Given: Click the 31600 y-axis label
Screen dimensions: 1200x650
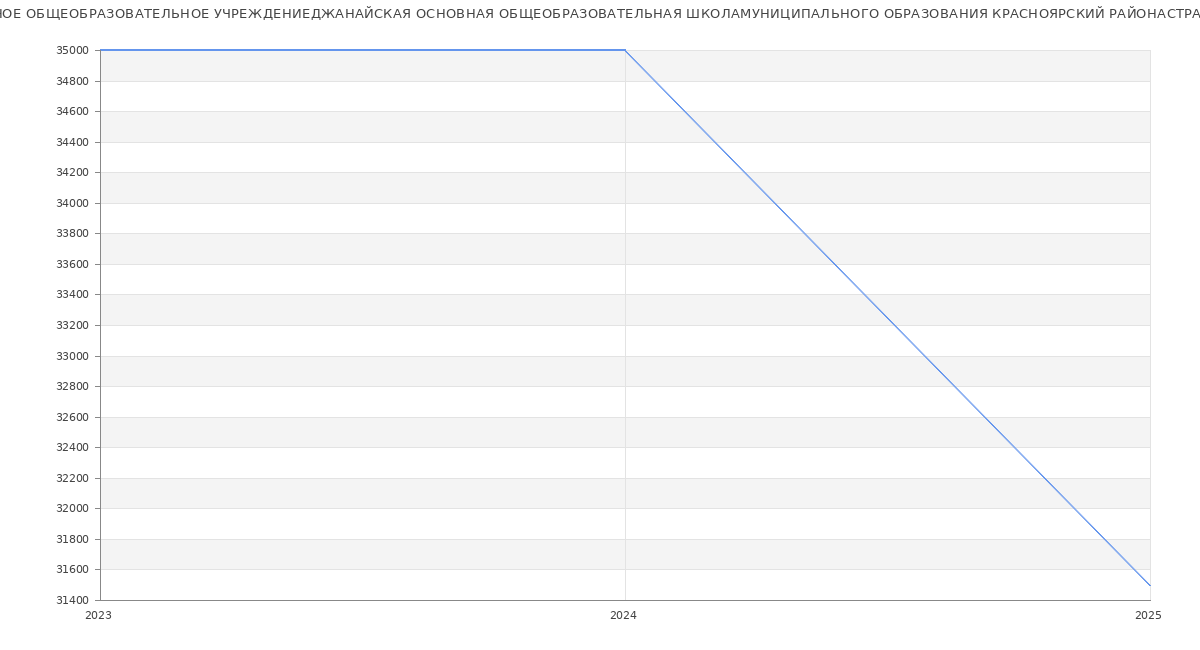Looking at the screenshot, I should [72, 569].
